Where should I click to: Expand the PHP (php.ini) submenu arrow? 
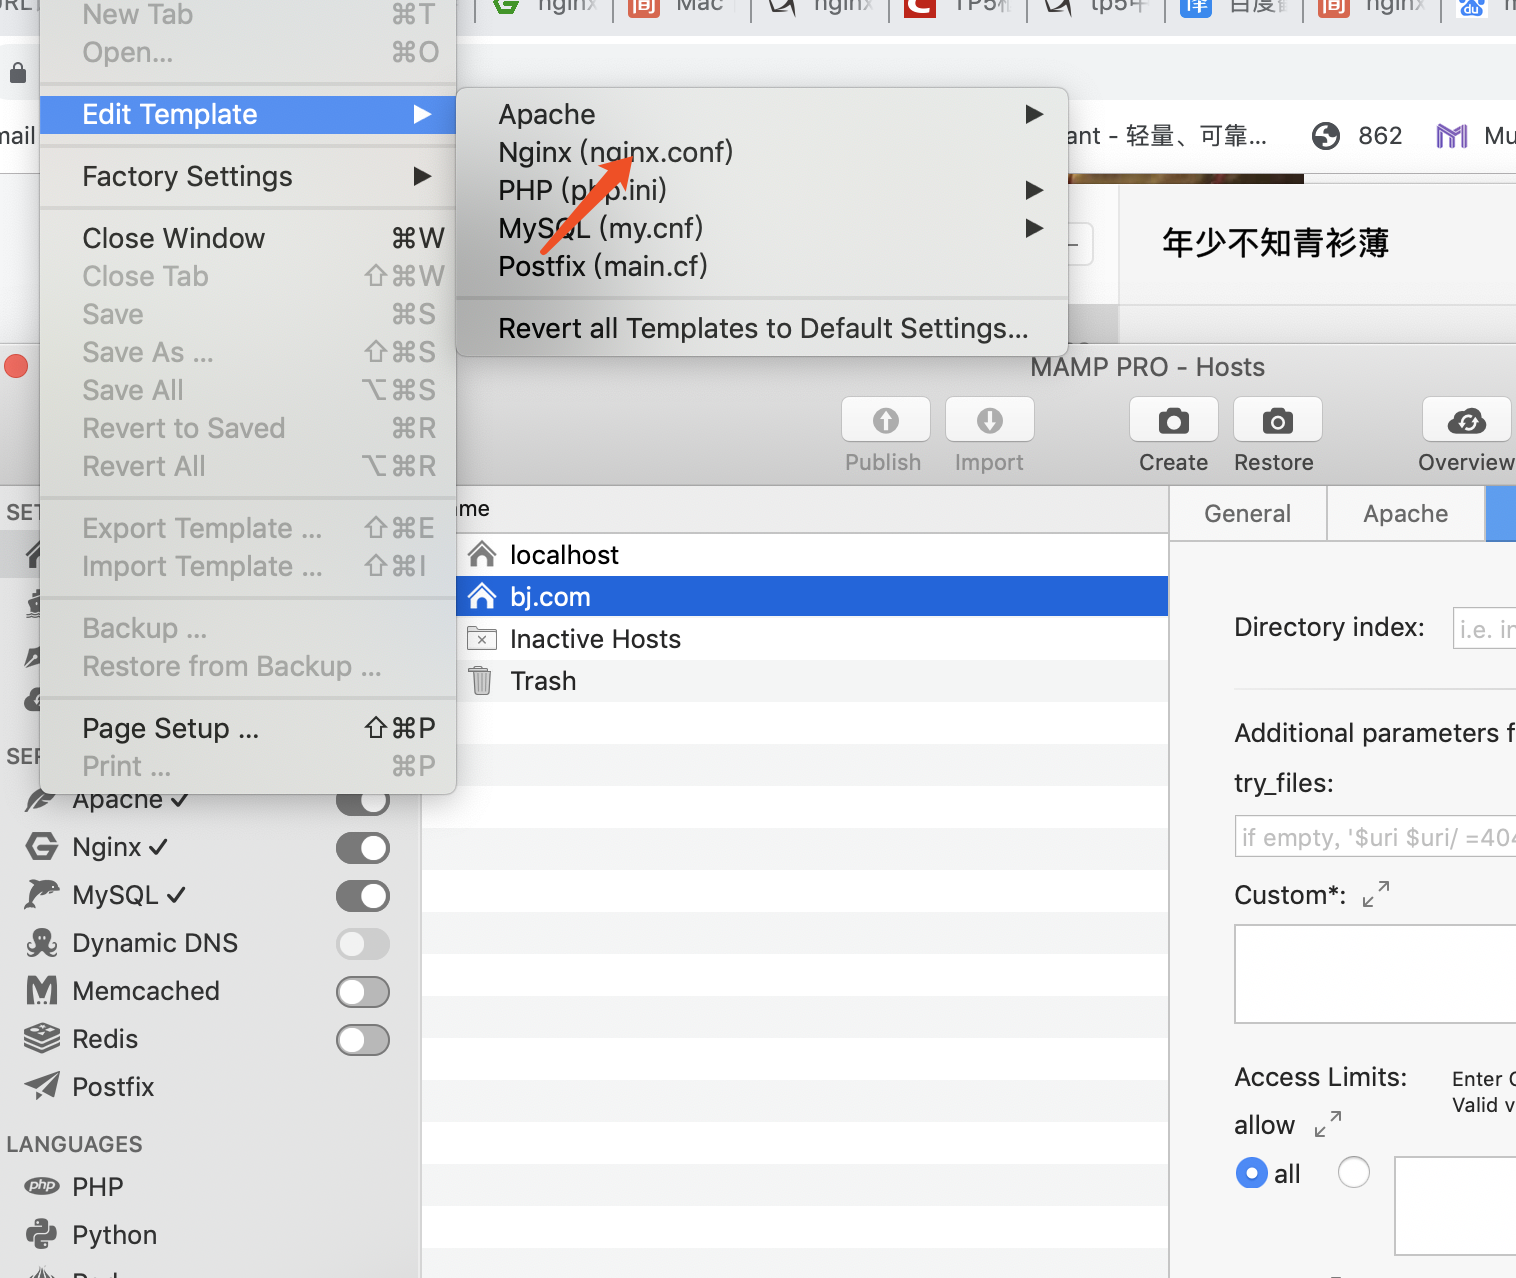[1035, 190]
